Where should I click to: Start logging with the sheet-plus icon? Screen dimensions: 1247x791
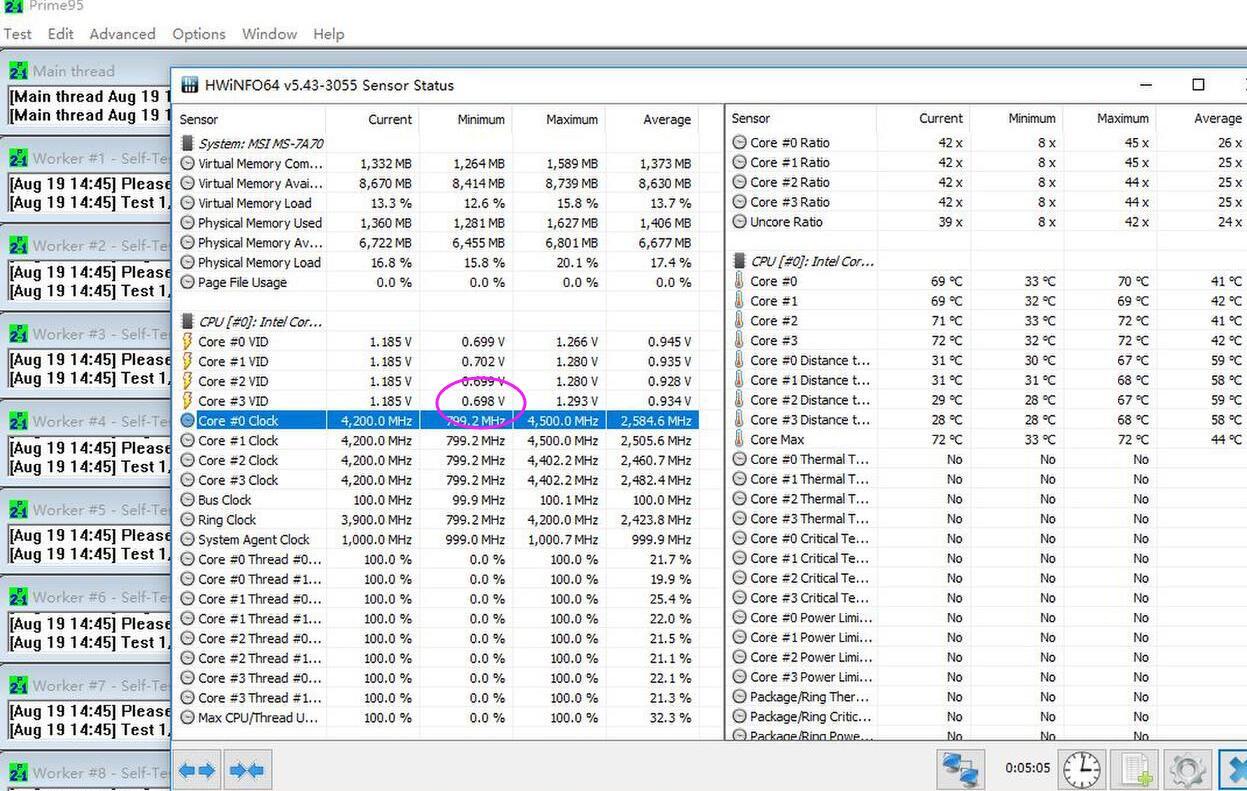(x=1135, y=769)
